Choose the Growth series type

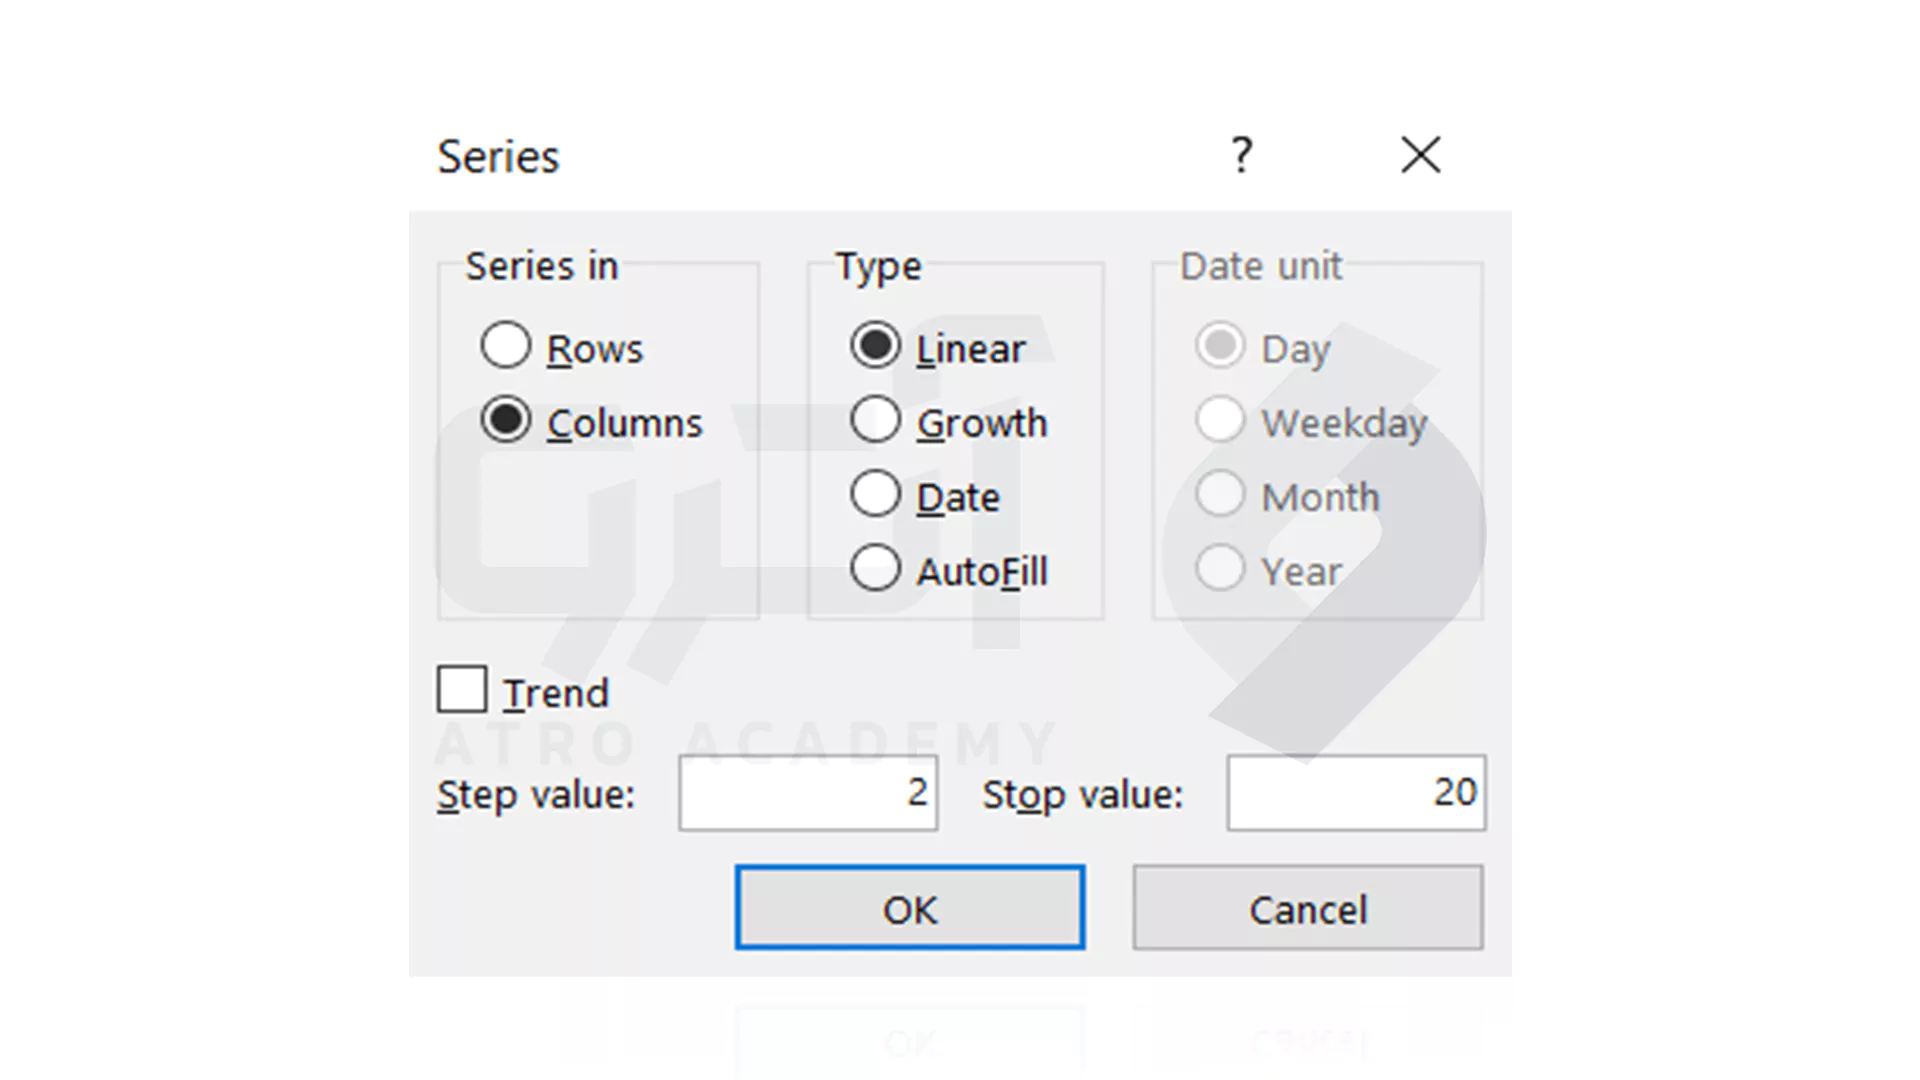(876, 420)
